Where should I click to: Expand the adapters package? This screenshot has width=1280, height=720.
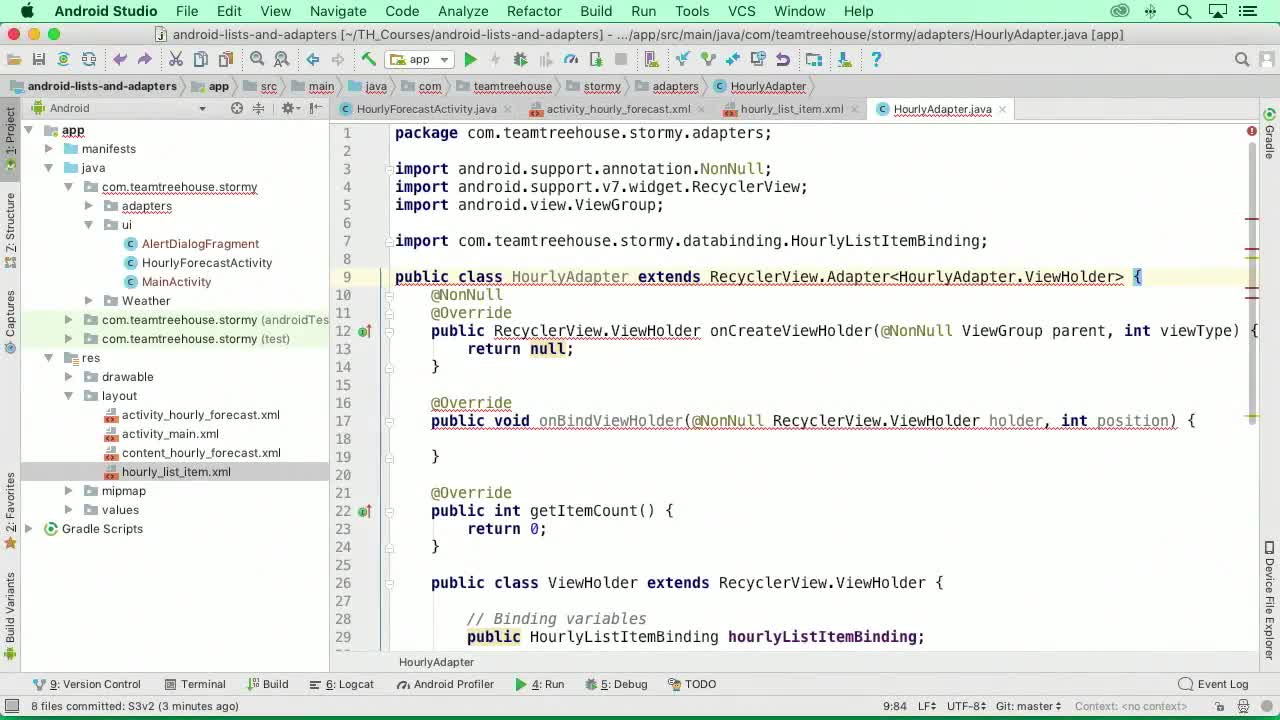tap(88, 206)
